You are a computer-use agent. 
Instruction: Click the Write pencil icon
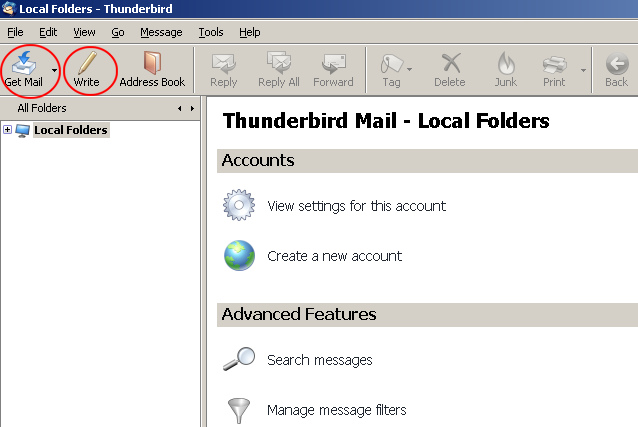pyautogui.click(x=87, y=63)
